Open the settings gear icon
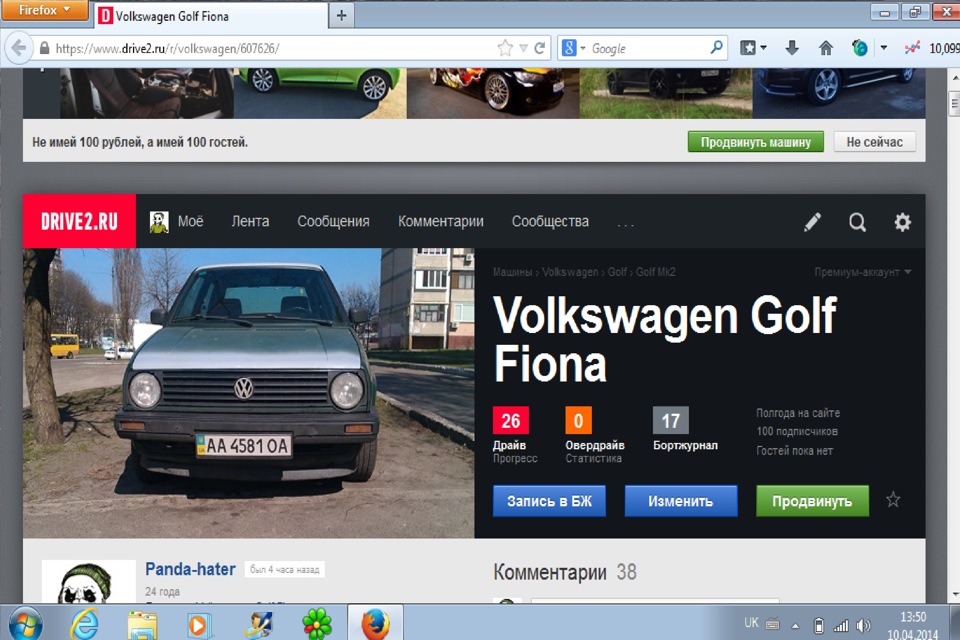 (x=902, y=222)
